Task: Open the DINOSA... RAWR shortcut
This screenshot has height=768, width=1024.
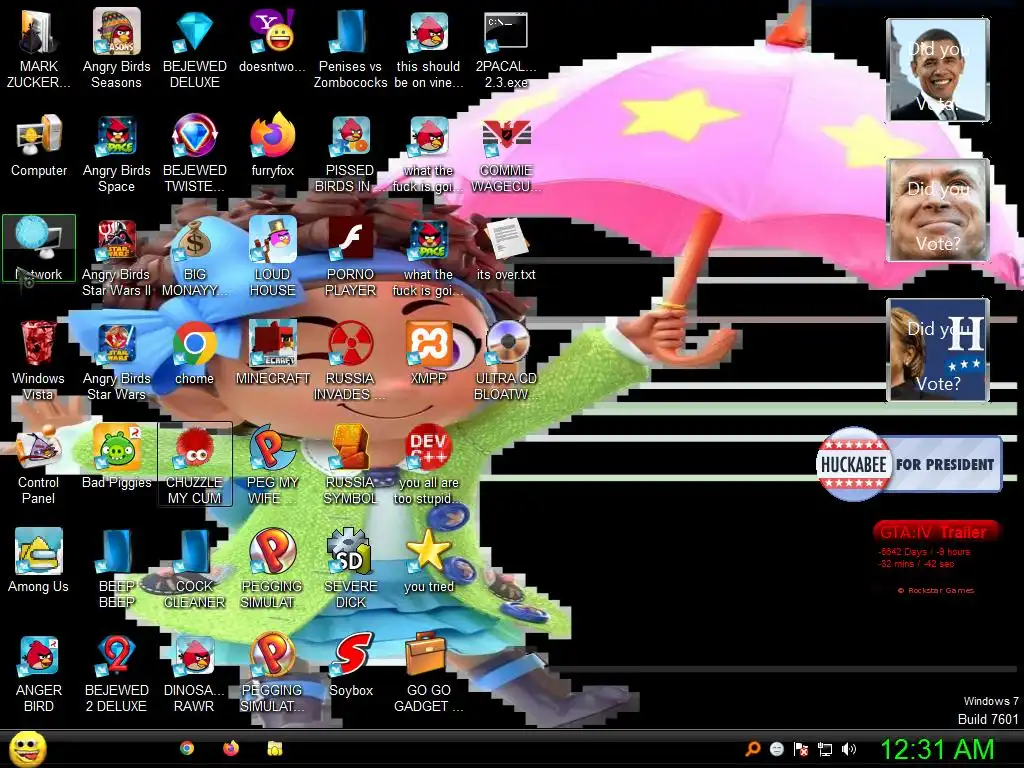Action: (x=195, y=673)
